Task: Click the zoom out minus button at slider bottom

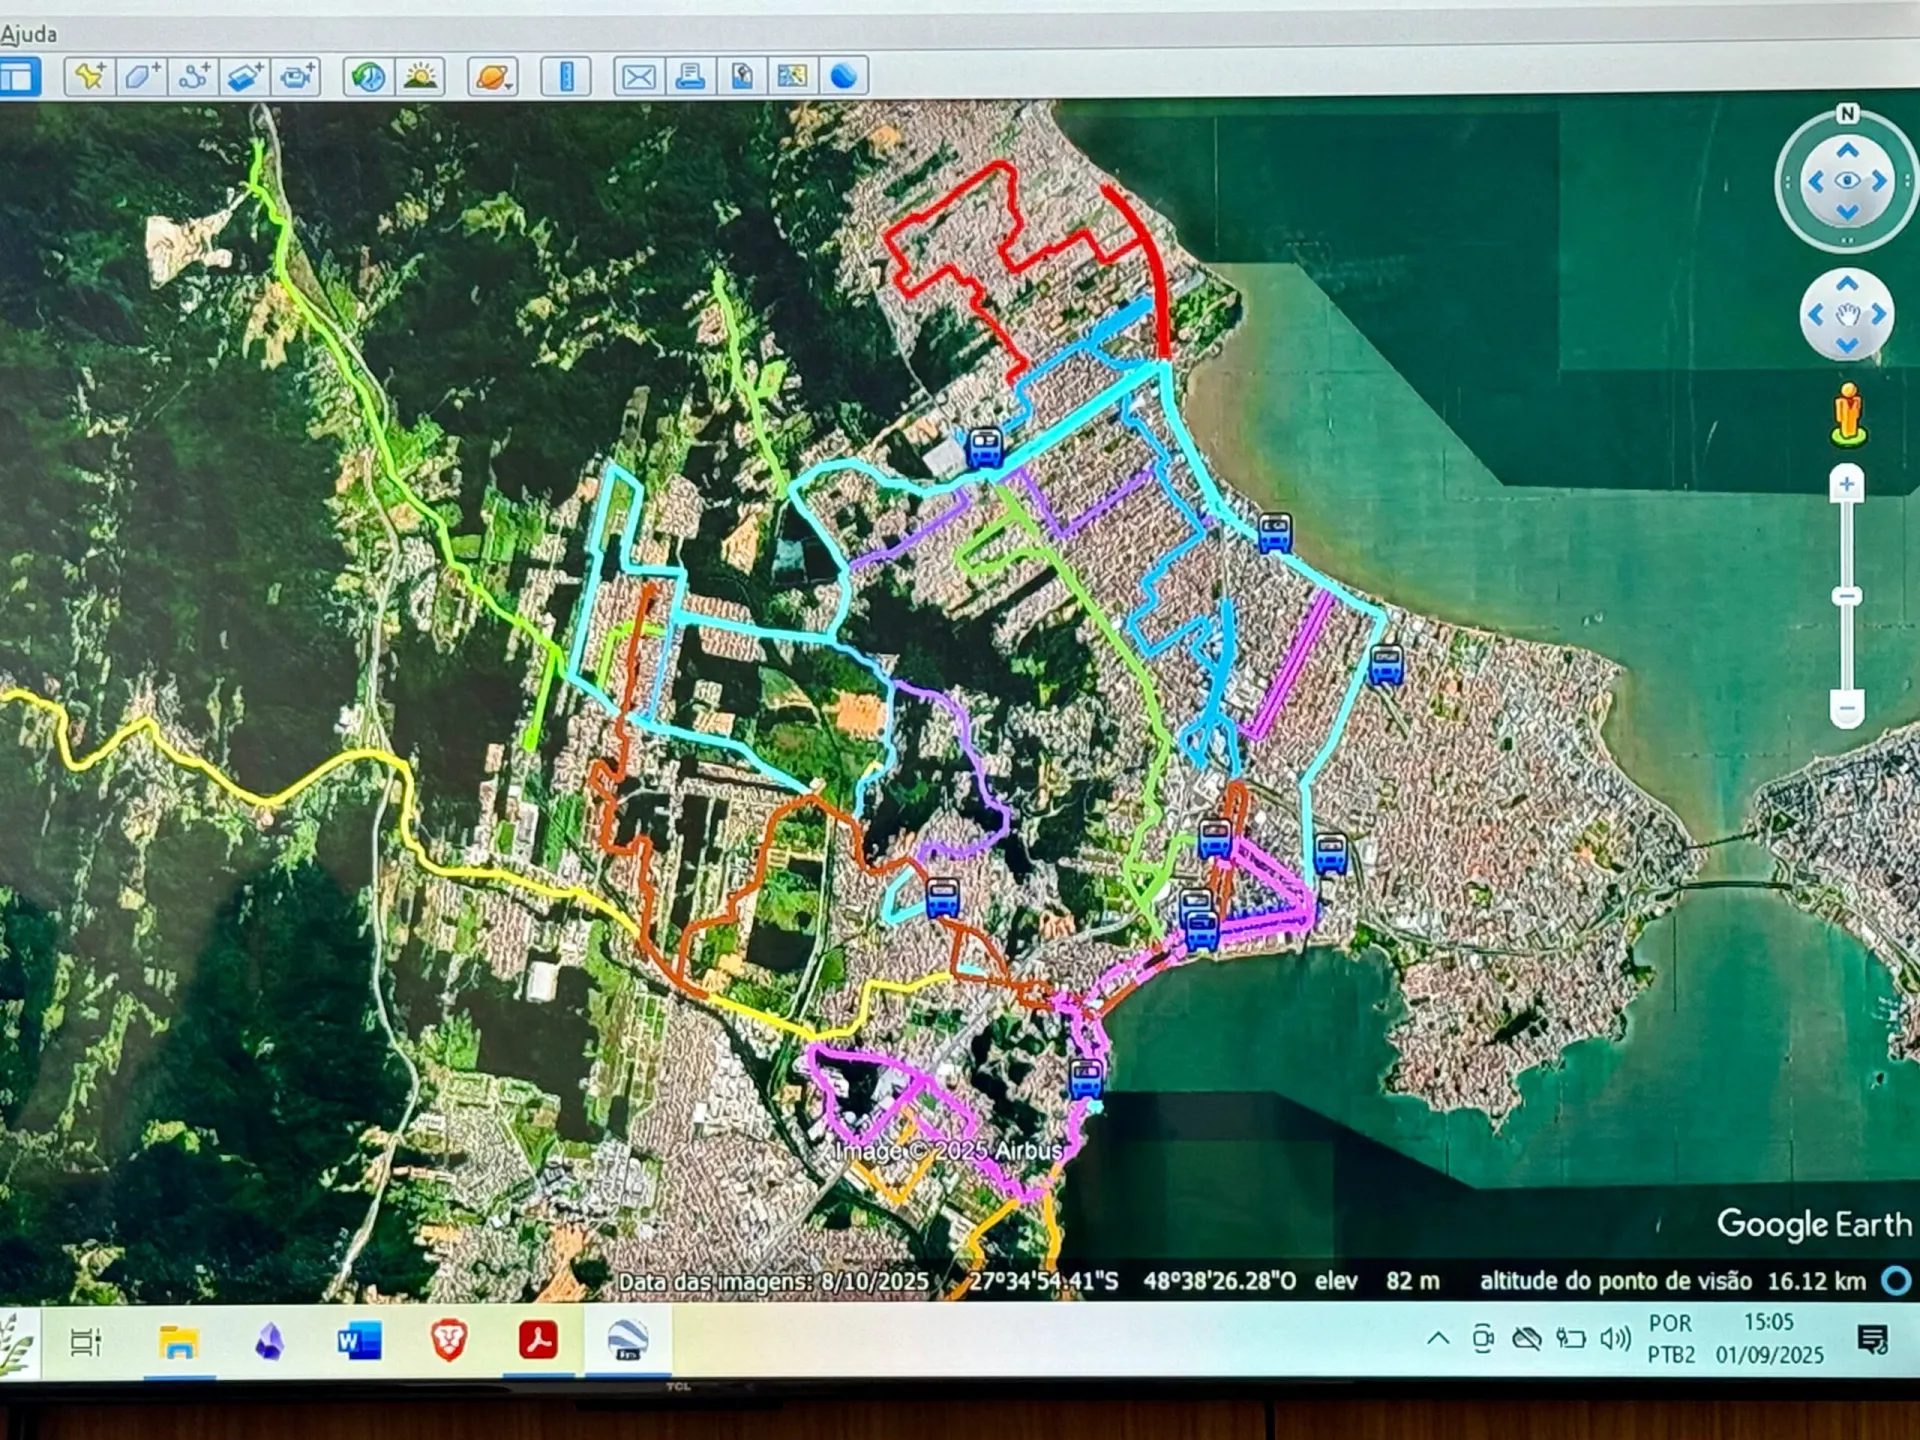Action: tap(1846, 708)
